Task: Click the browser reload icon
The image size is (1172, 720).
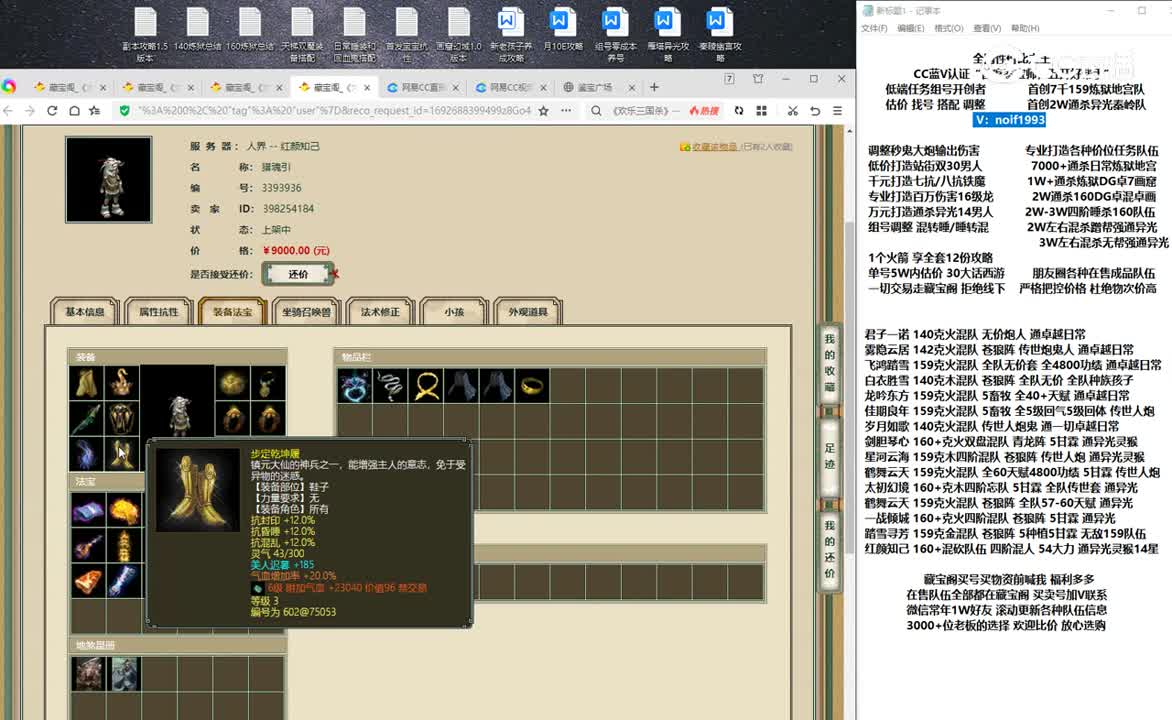Action: [x=52, y=111]
